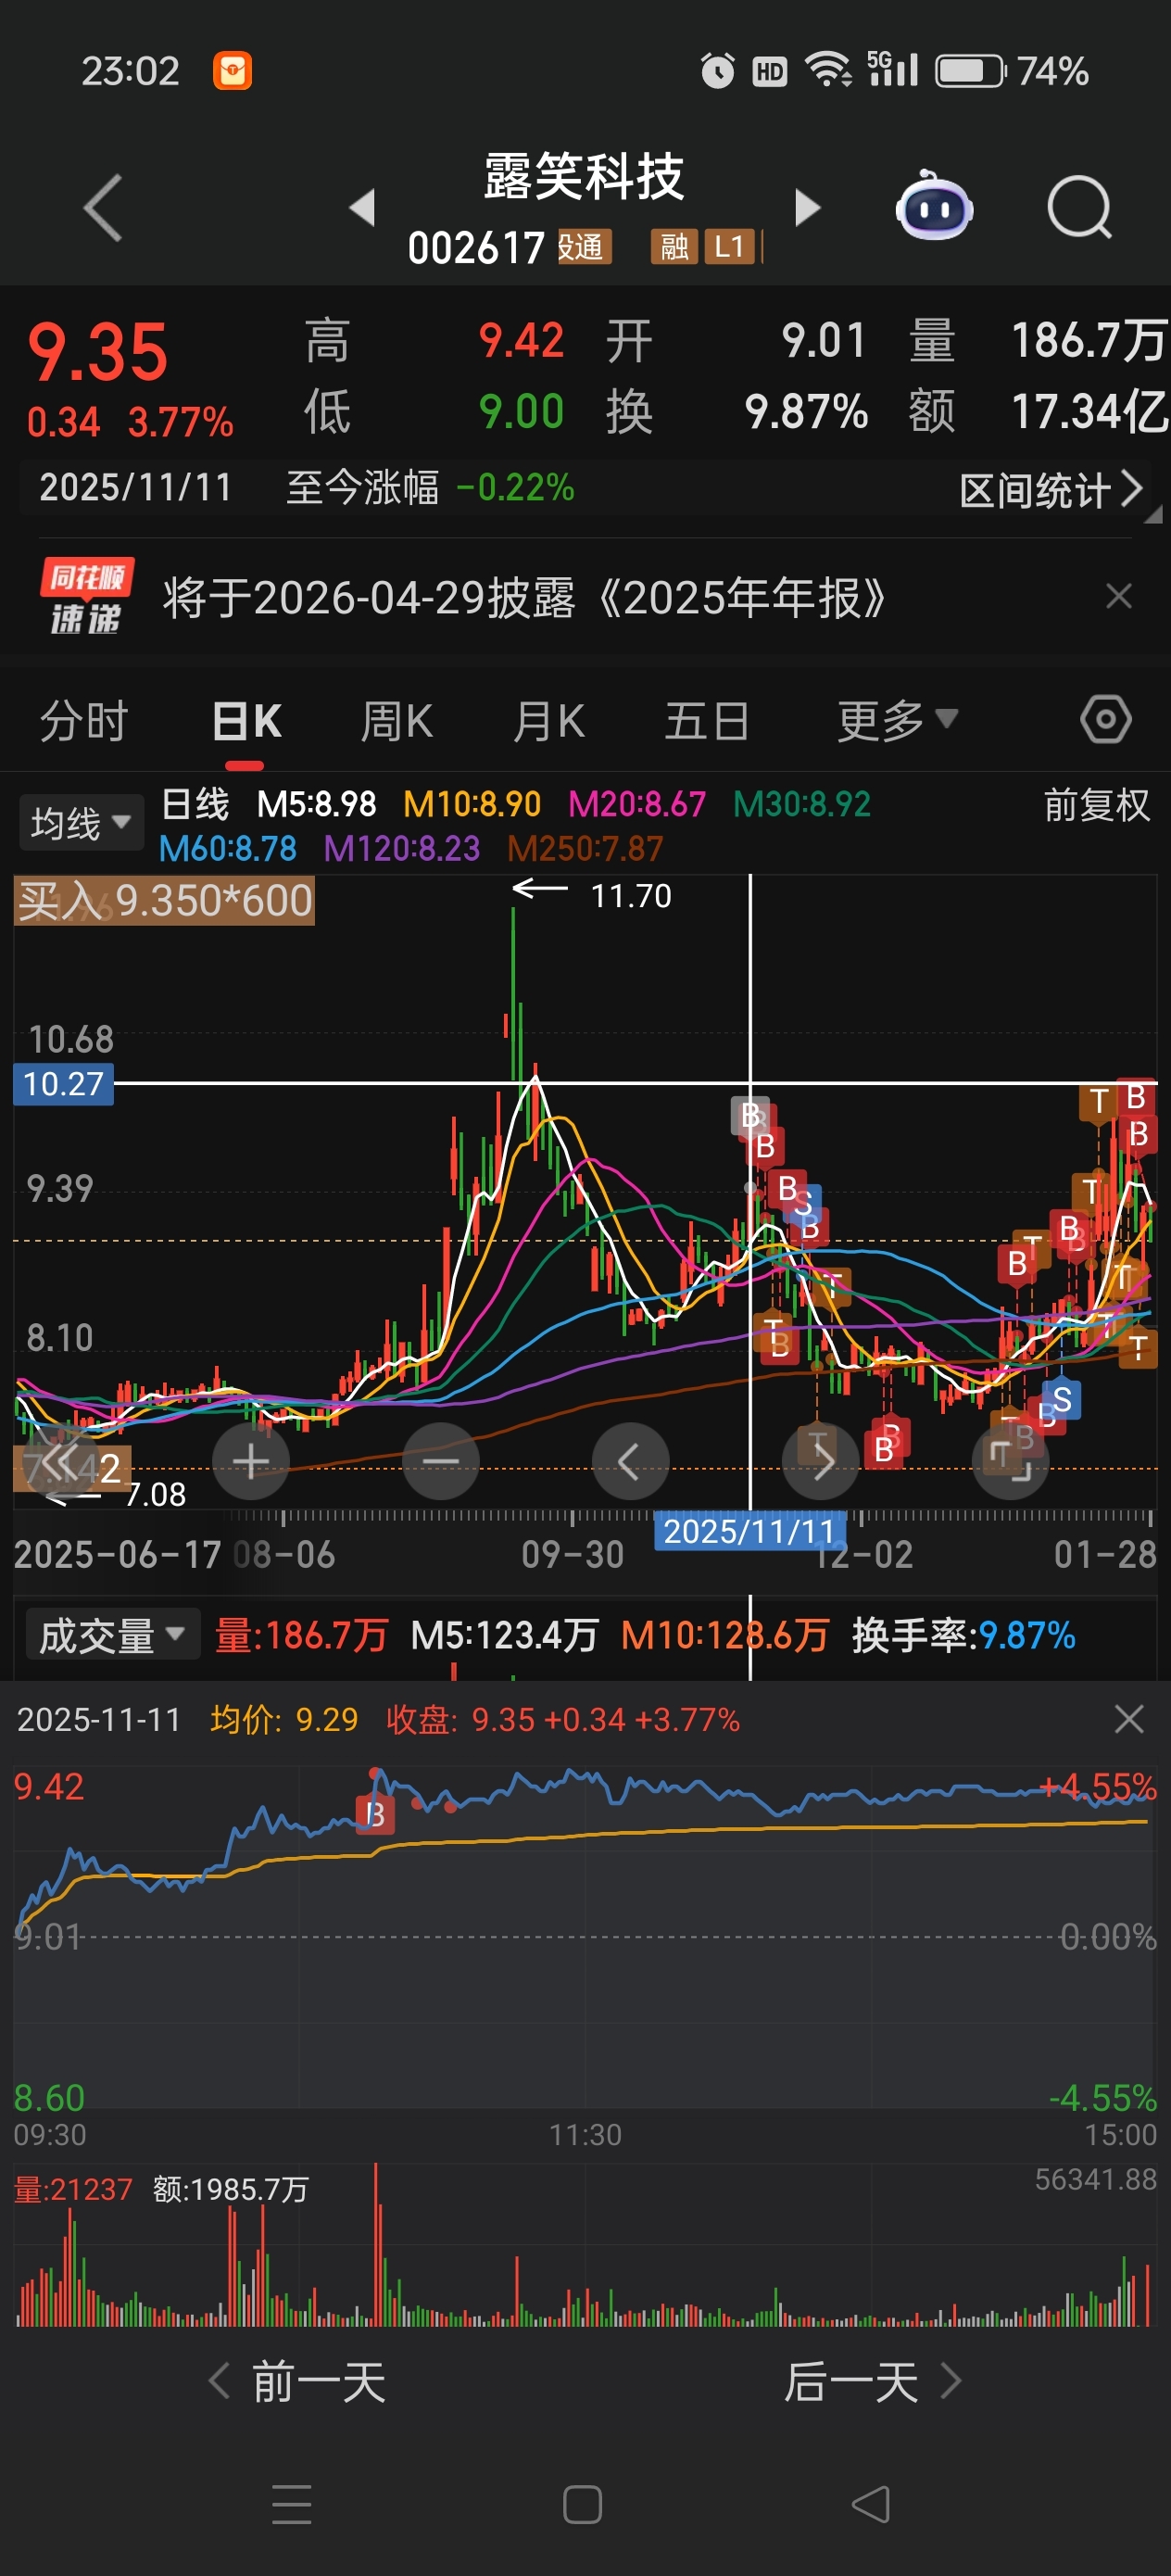The image size is (1171, 2576).
Task: Jump to earliest data with double-left arrow
Action: tap(61, 1461)
